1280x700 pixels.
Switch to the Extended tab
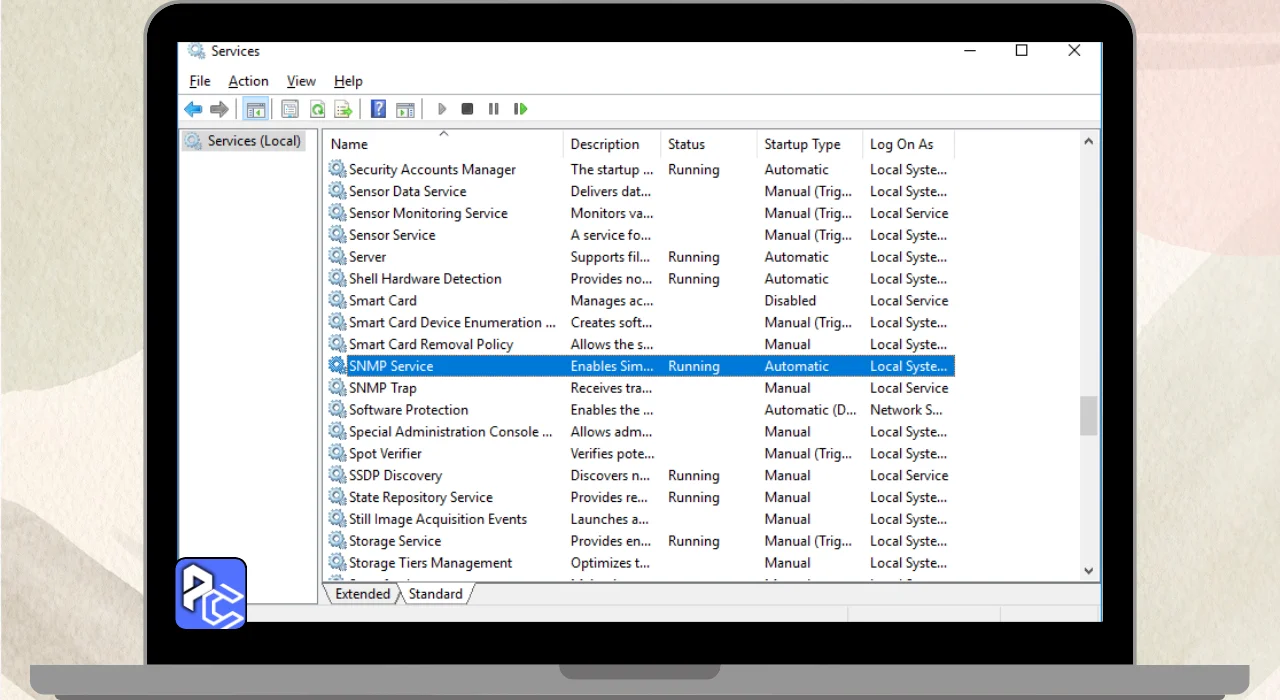tap(362, 594)
